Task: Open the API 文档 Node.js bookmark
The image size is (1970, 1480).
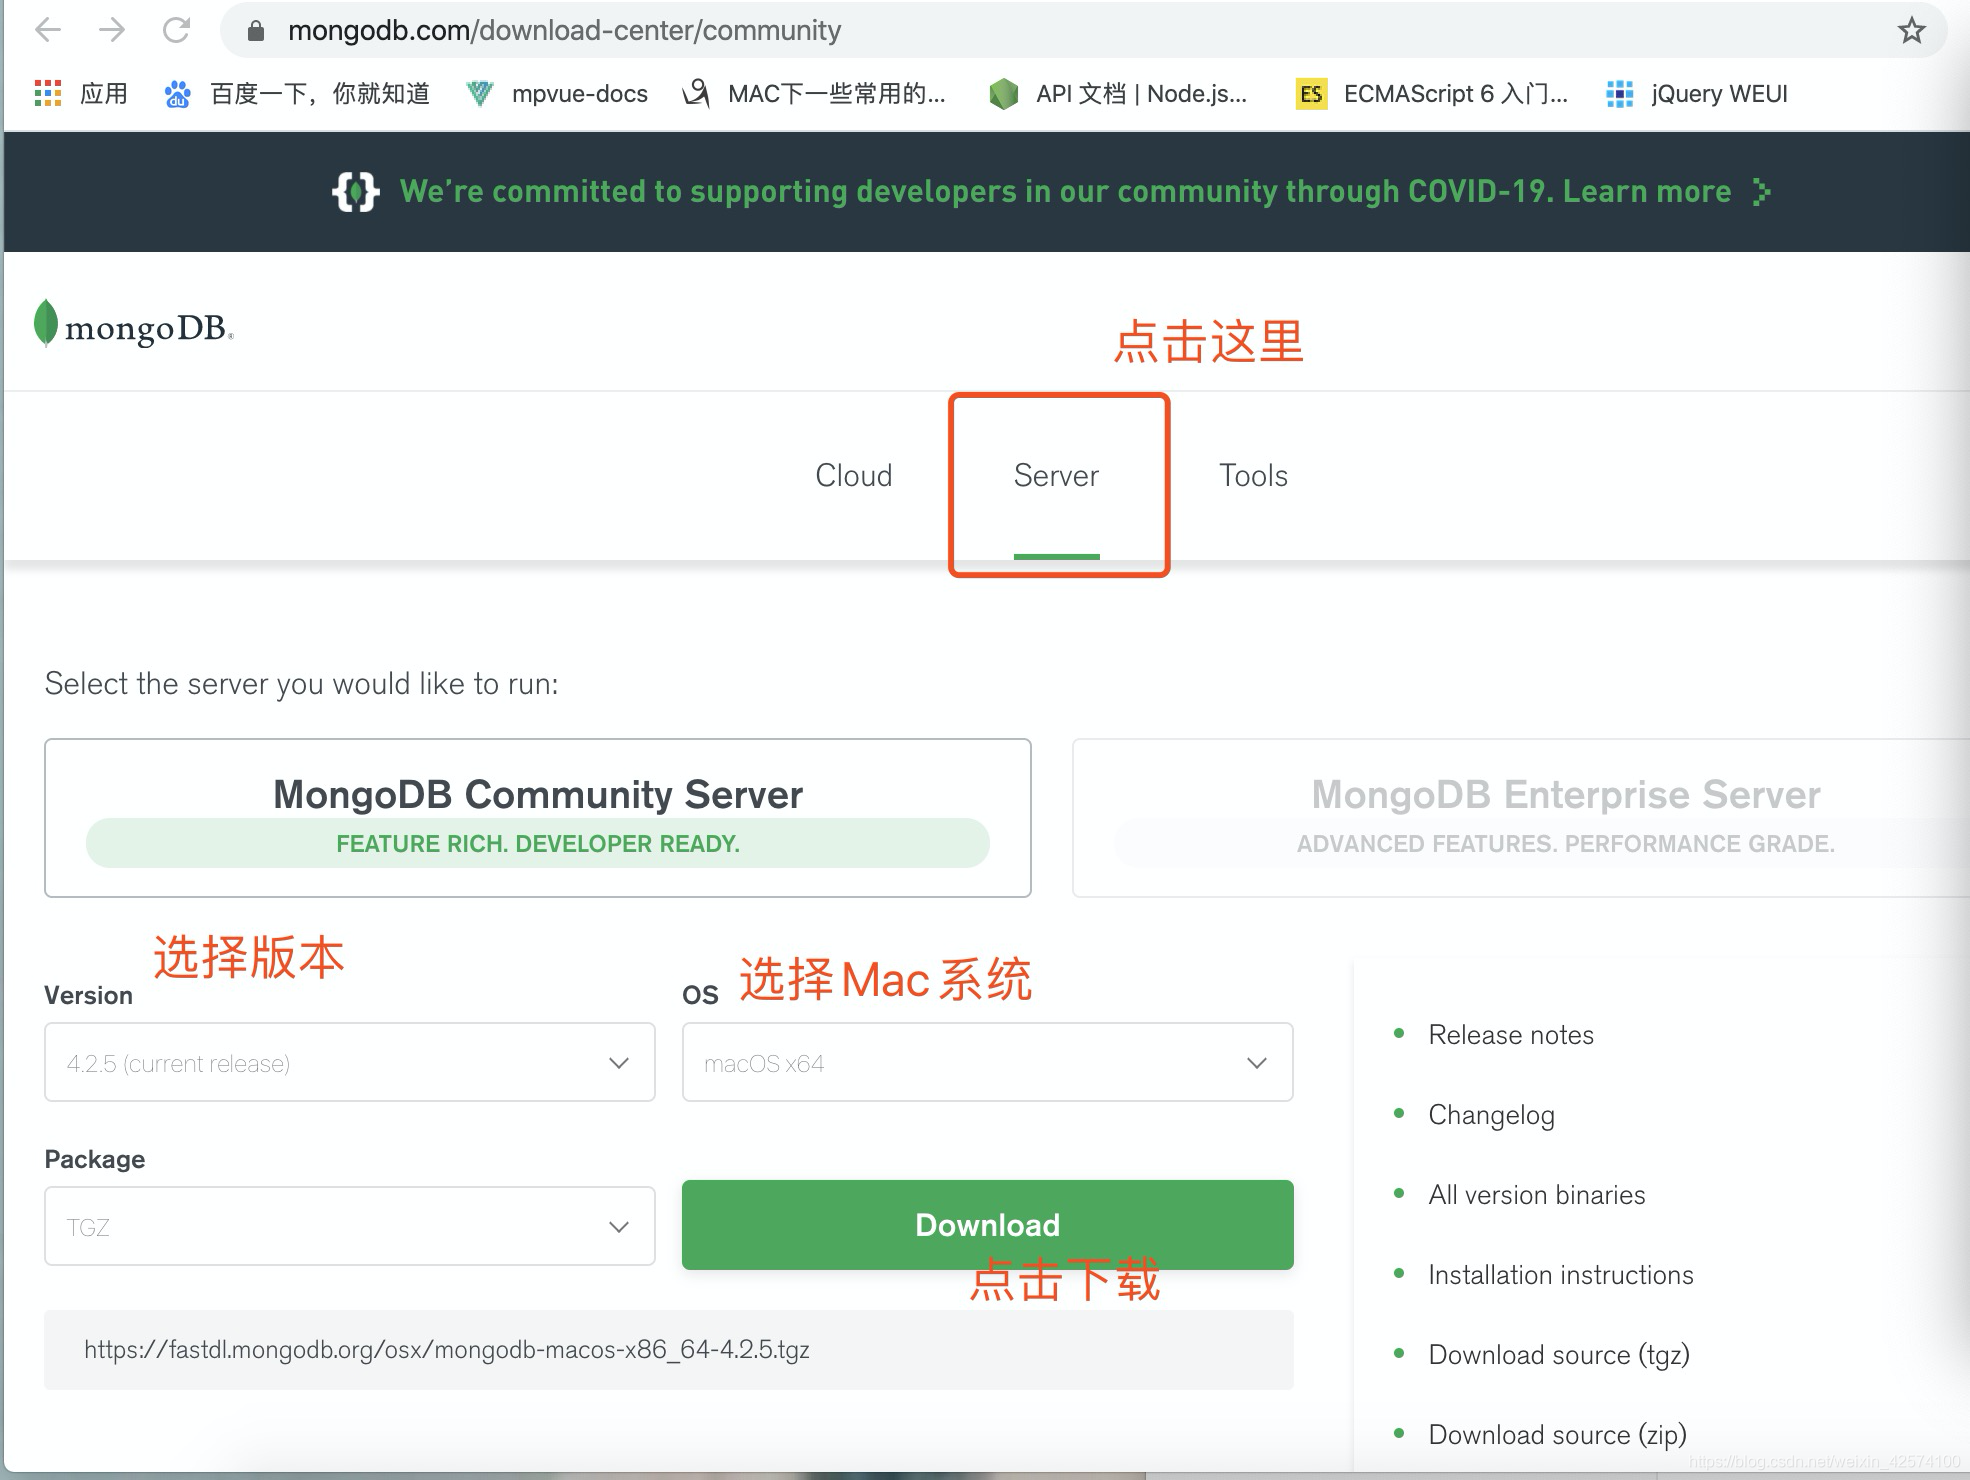Action: [1117, 93]
